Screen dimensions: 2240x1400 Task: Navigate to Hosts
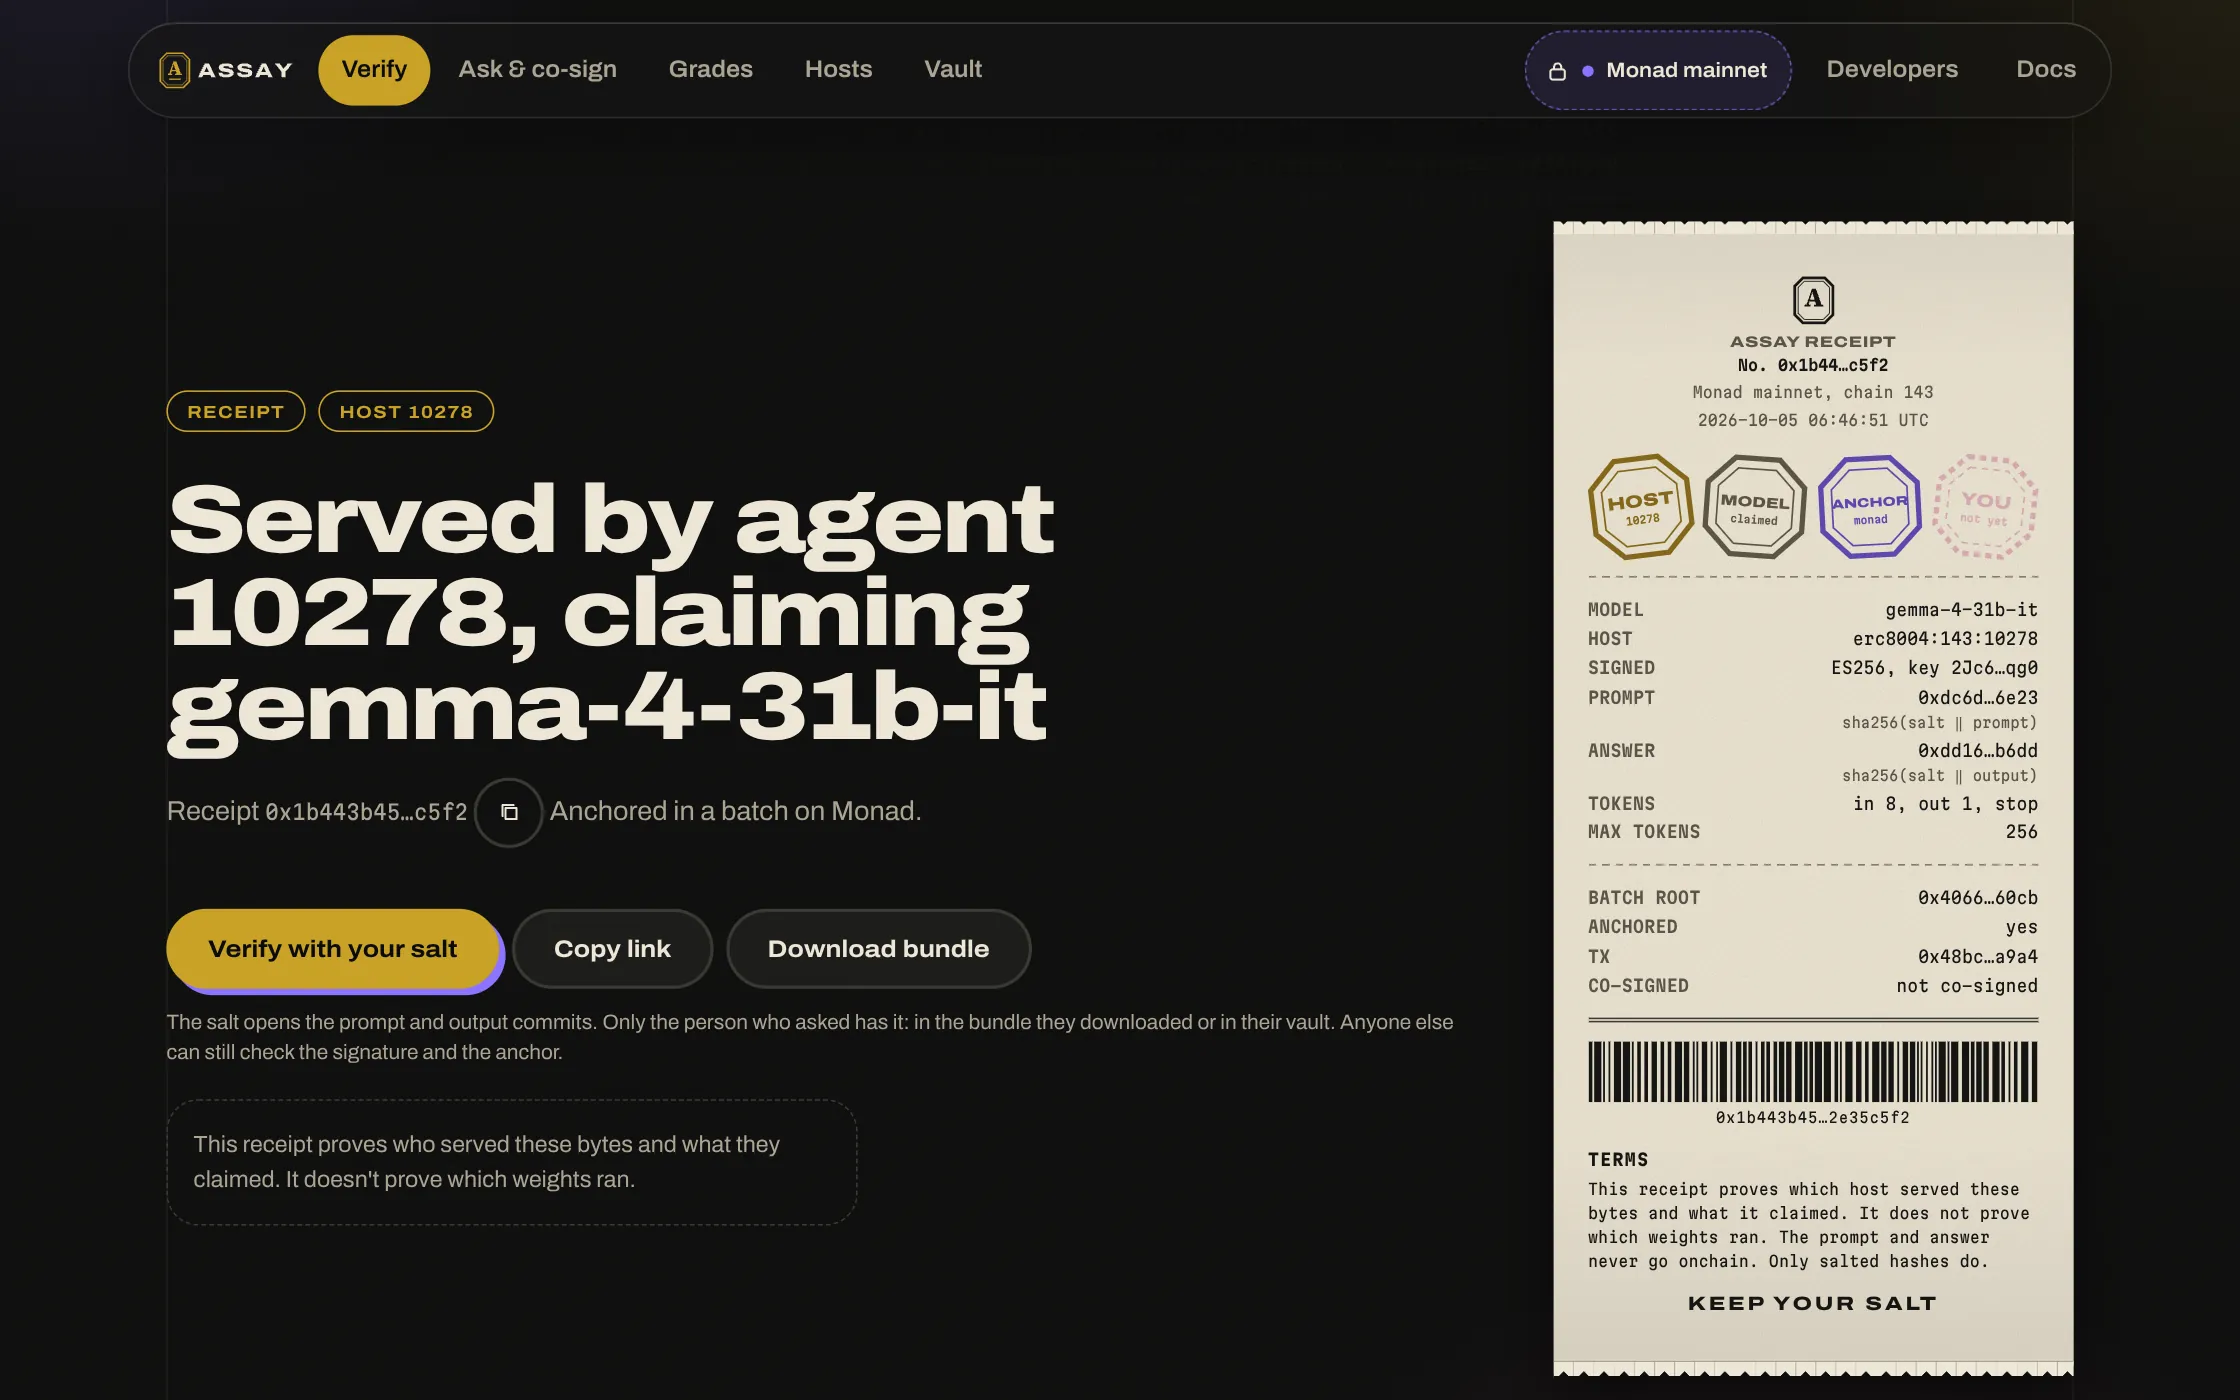coord(838,70)
